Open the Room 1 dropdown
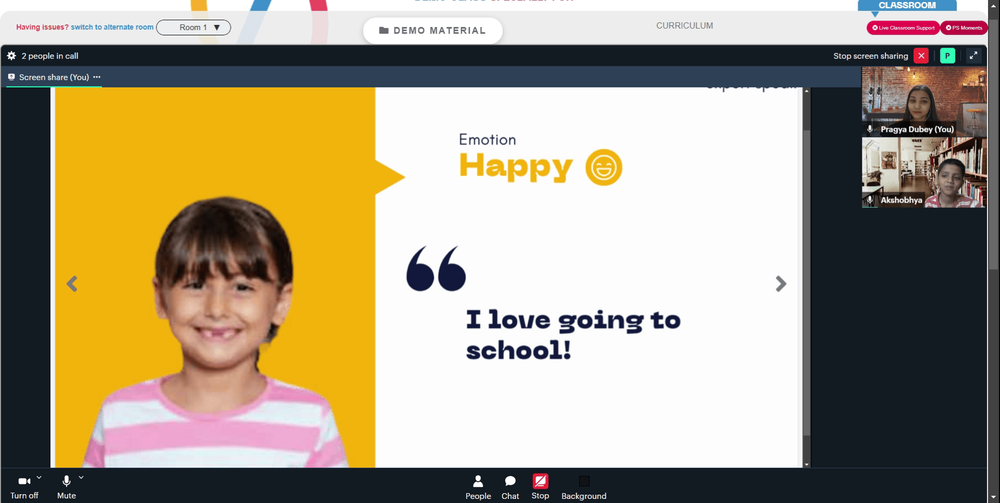The width and height of the screenshot is (1000, 503). point(193,27)
